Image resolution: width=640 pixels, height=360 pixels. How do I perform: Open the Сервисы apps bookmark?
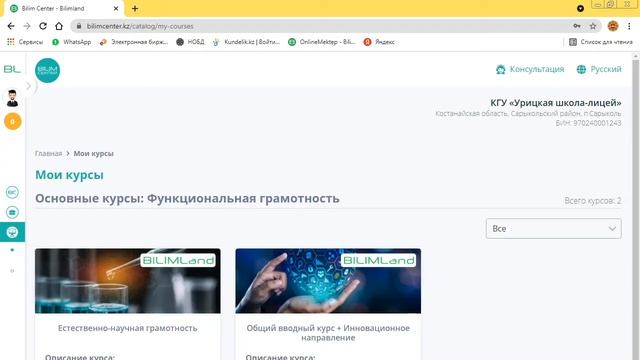point(25,42)
